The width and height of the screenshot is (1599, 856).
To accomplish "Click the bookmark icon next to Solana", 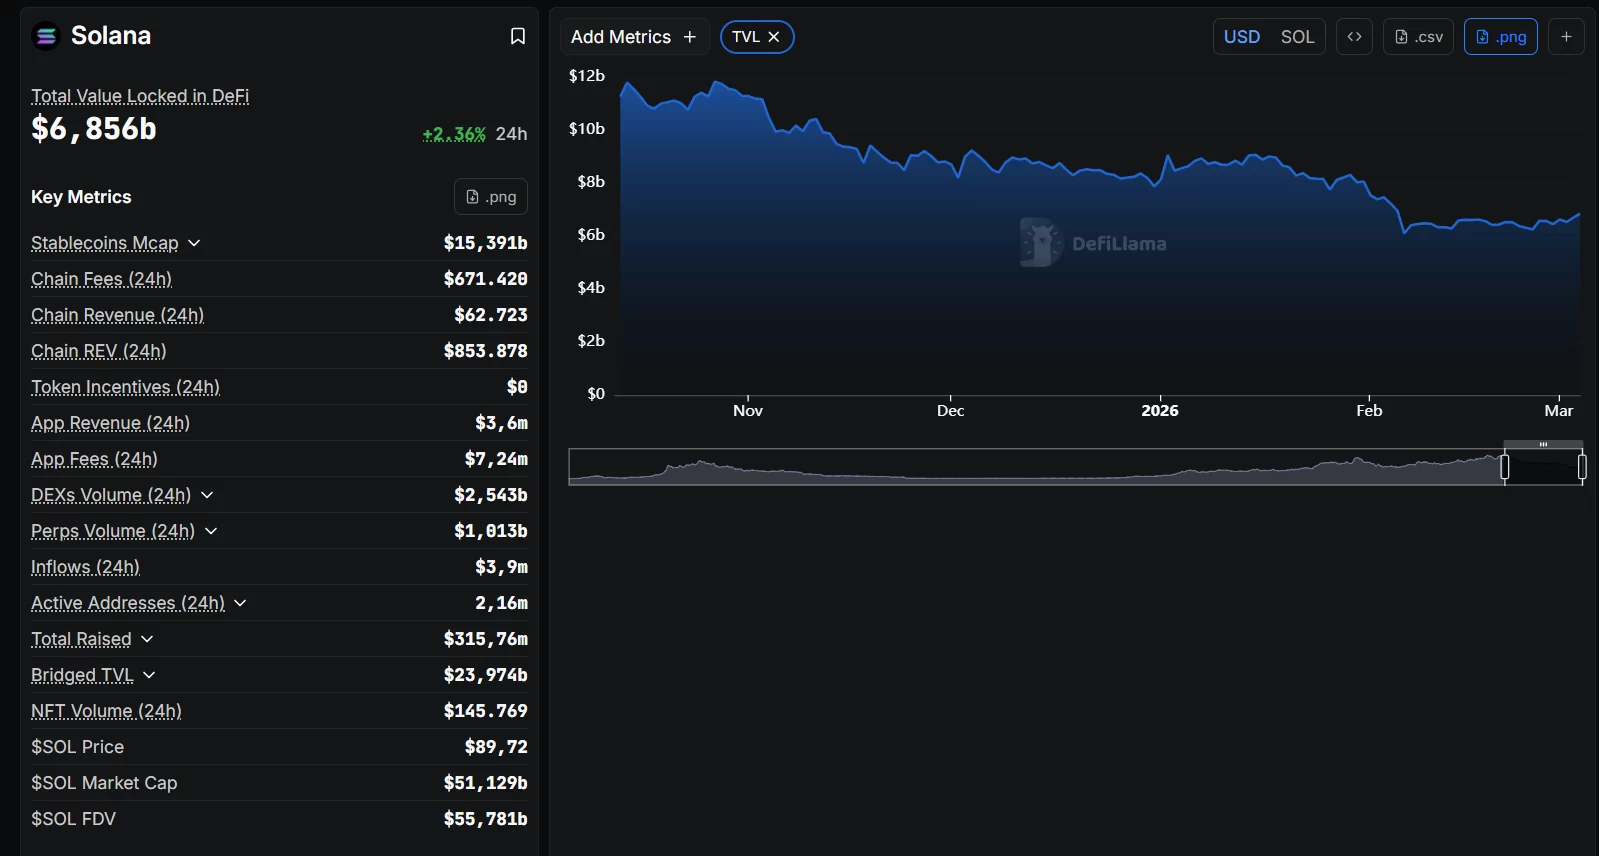I will (517, 36).
